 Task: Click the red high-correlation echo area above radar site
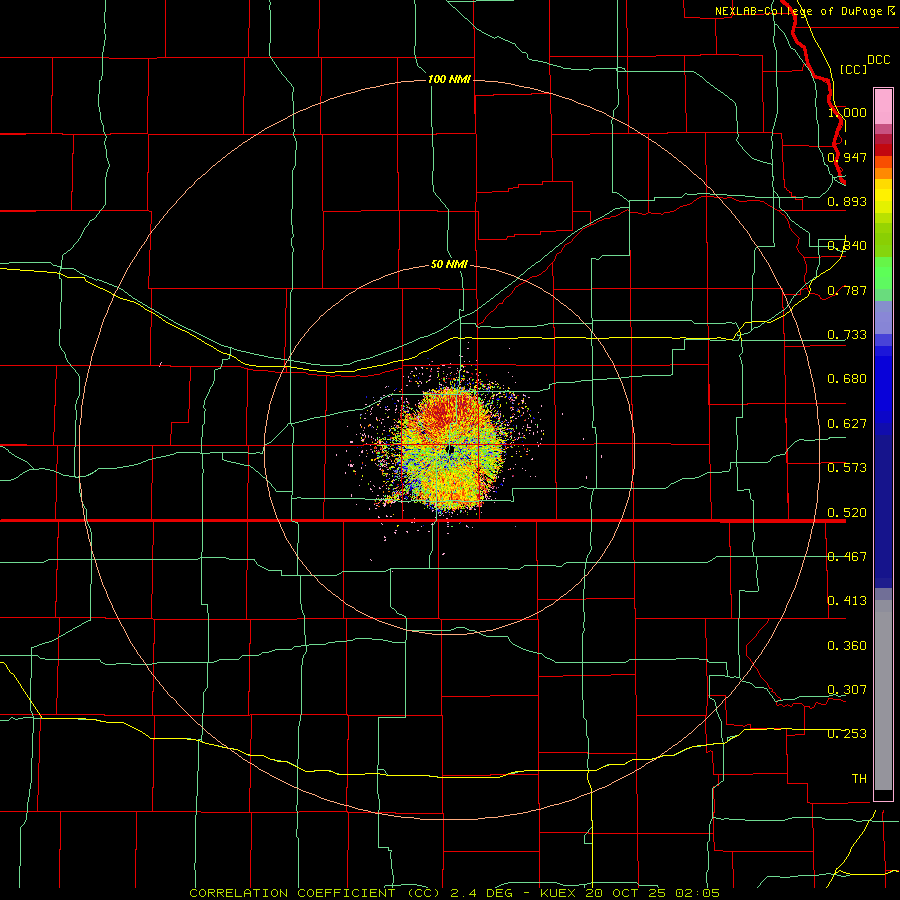(444, 412)
